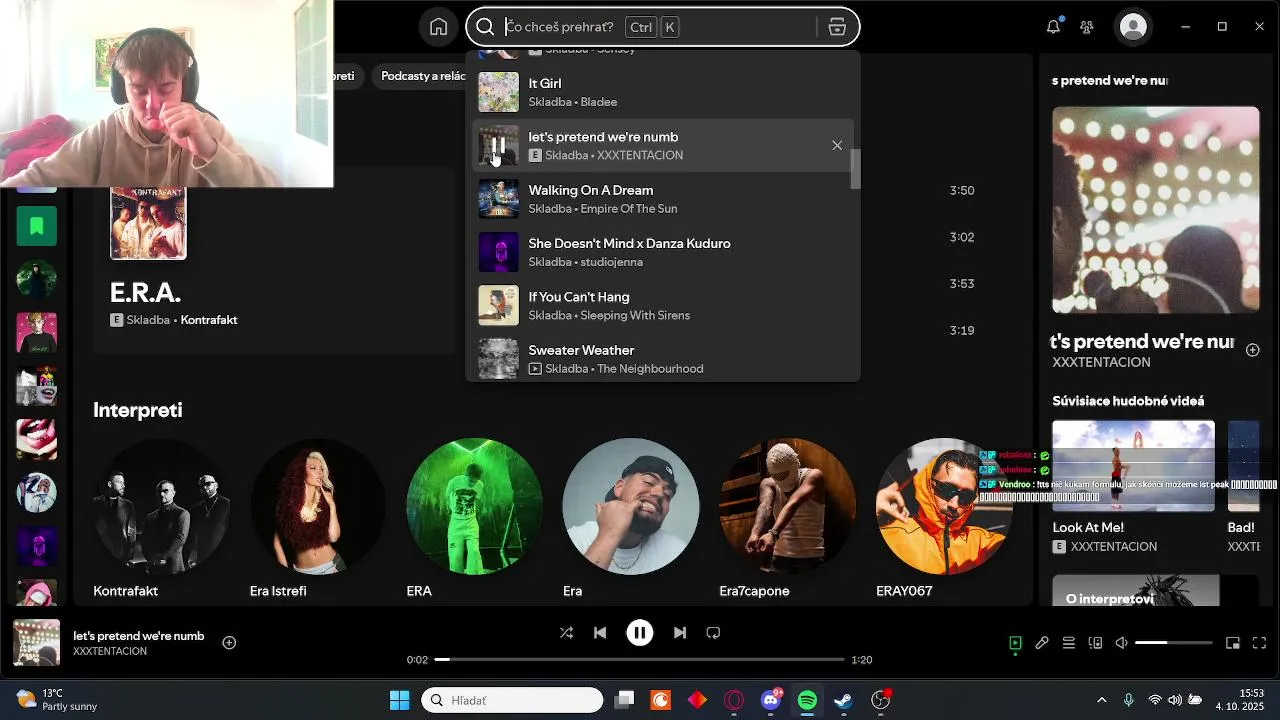Click If You Can't Hang cover thumbnail
1280x720 pixels.
point(498,306)
